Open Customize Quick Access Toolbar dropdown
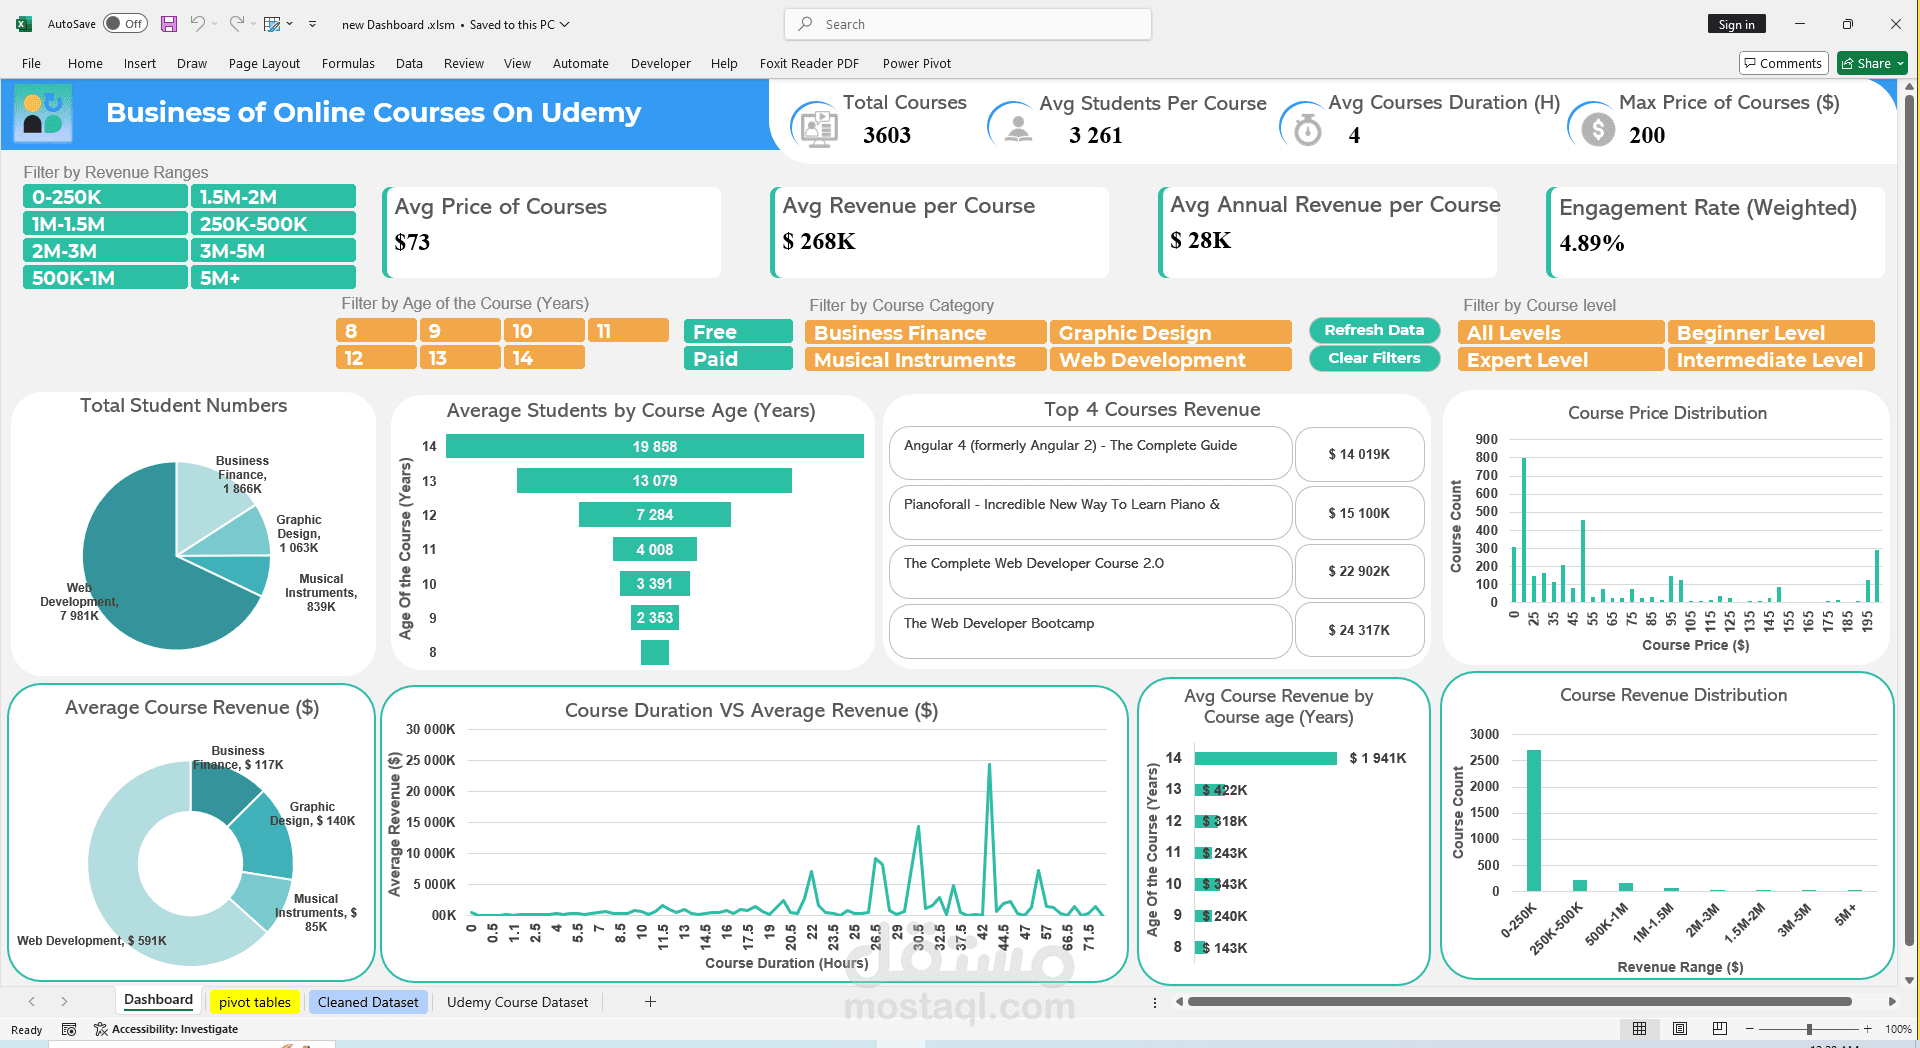1920x1048 pixels. 312,24
